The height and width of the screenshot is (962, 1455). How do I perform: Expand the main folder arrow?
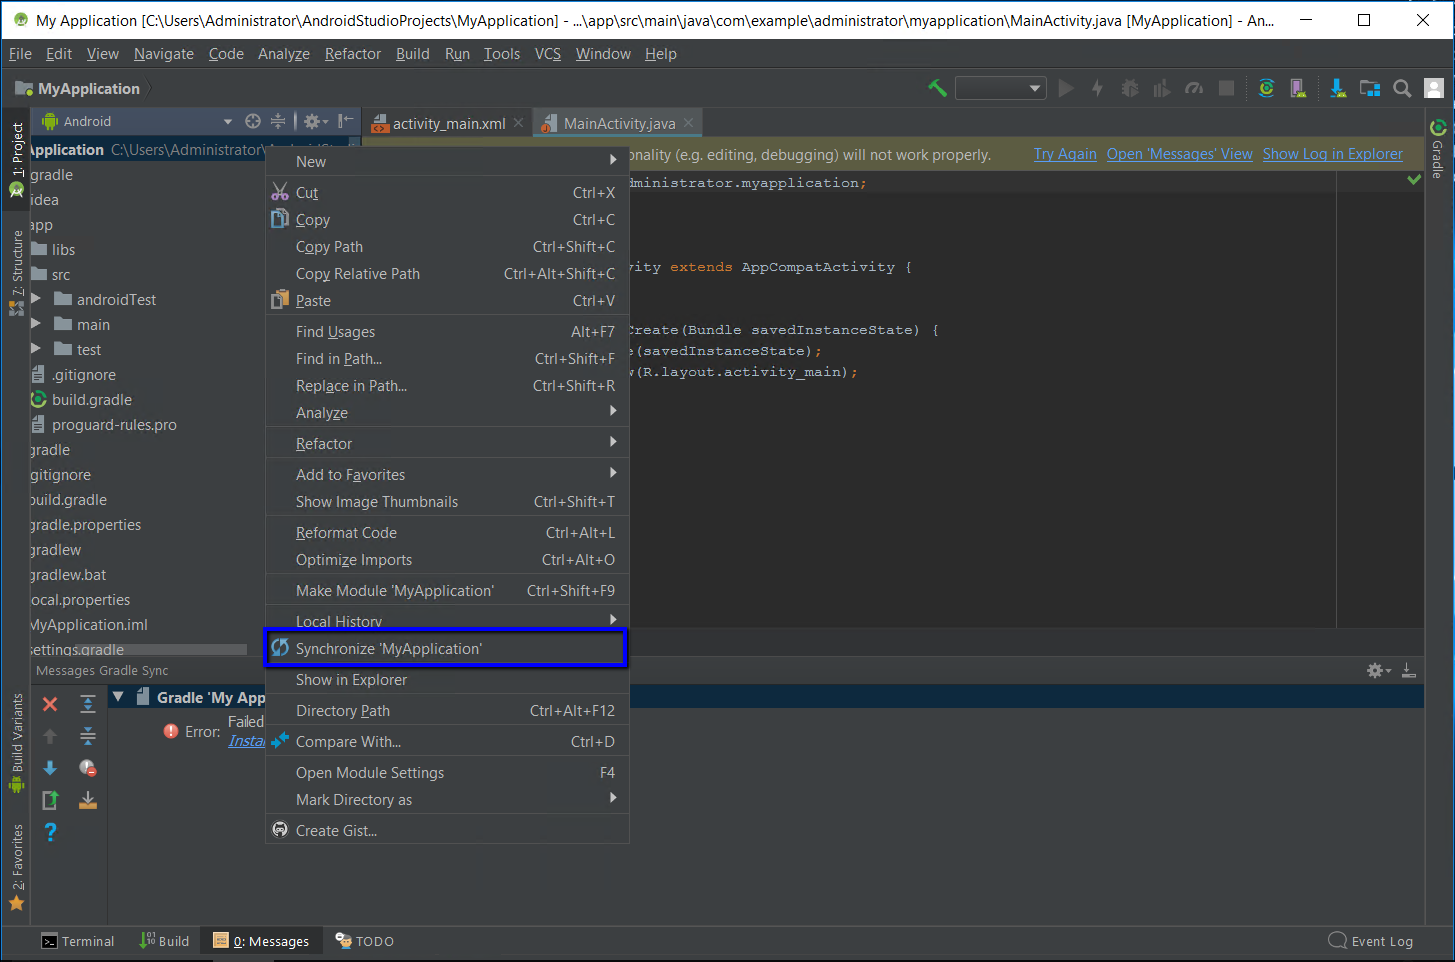pyautogui.click(x=36, y=324)
